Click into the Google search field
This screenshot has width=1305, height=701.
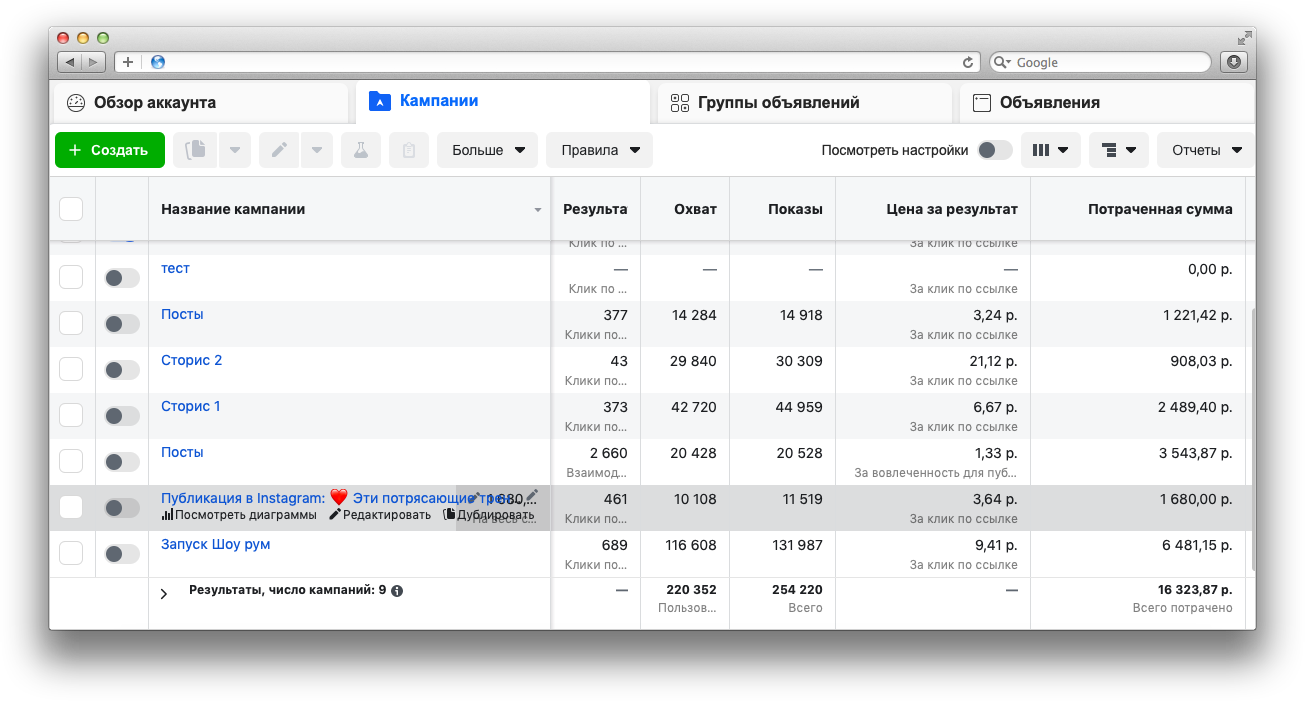click(1100, 62)
